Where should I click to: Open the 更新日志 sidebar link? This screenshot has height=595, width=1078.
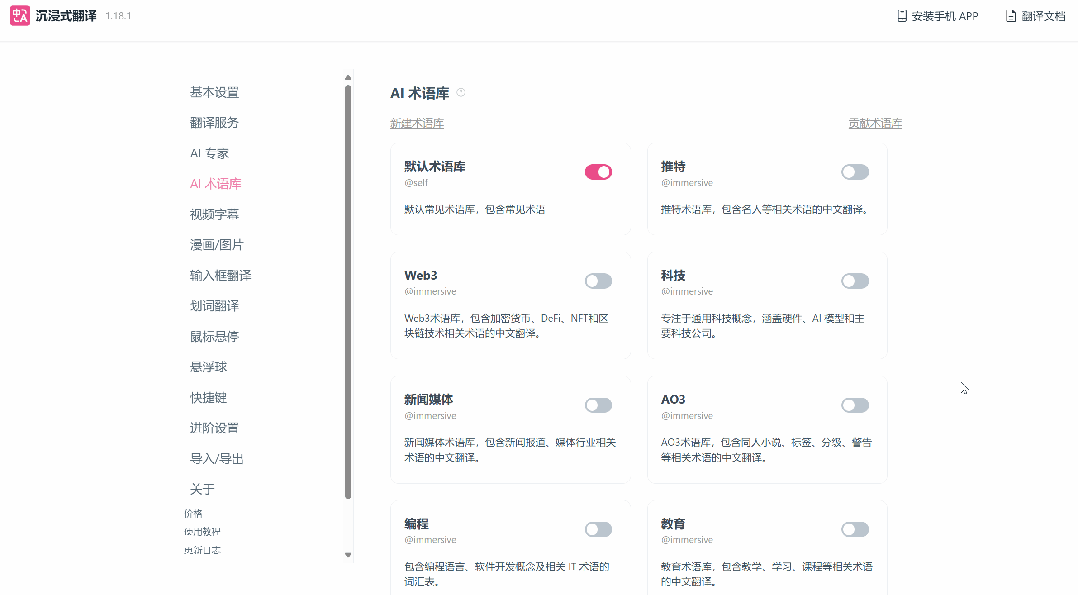tap(202, 550)
